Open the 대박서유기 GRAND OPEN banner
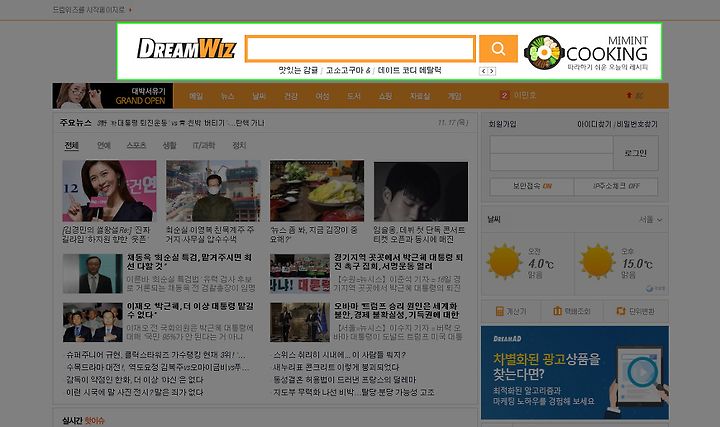This screenshot has height=427, width=720. tap(112, 96)
